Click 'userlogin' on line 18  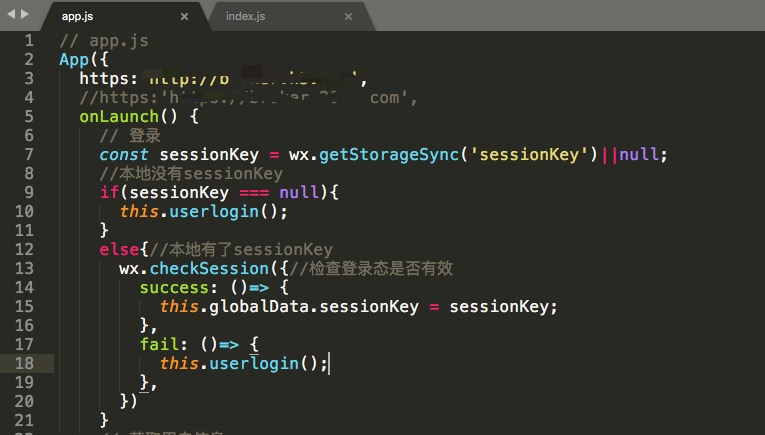[254, 364]
